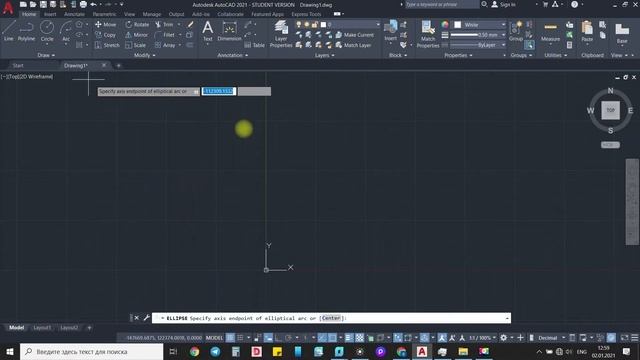Open the Manage ribbon tab
This screenshot has width=640, height=360.
[x=152, y=14]
